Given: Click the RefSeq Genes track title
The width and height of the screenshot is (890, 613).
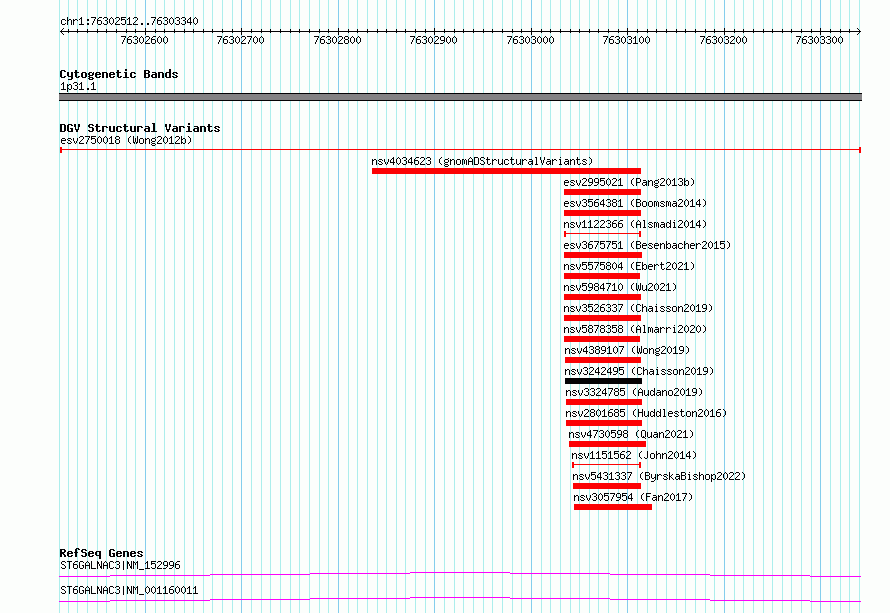Looking at the screenshot, I should [101, 553].
